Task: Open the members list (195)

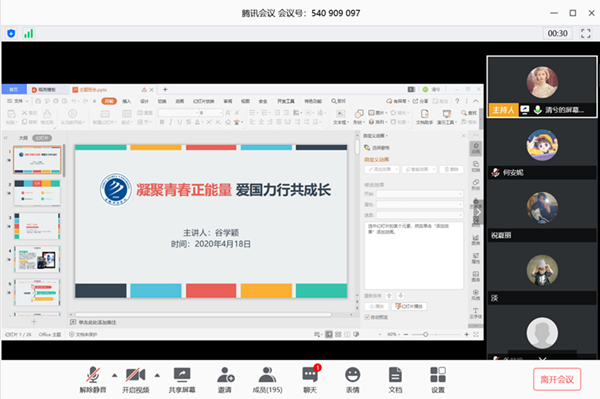Action: 267,379
